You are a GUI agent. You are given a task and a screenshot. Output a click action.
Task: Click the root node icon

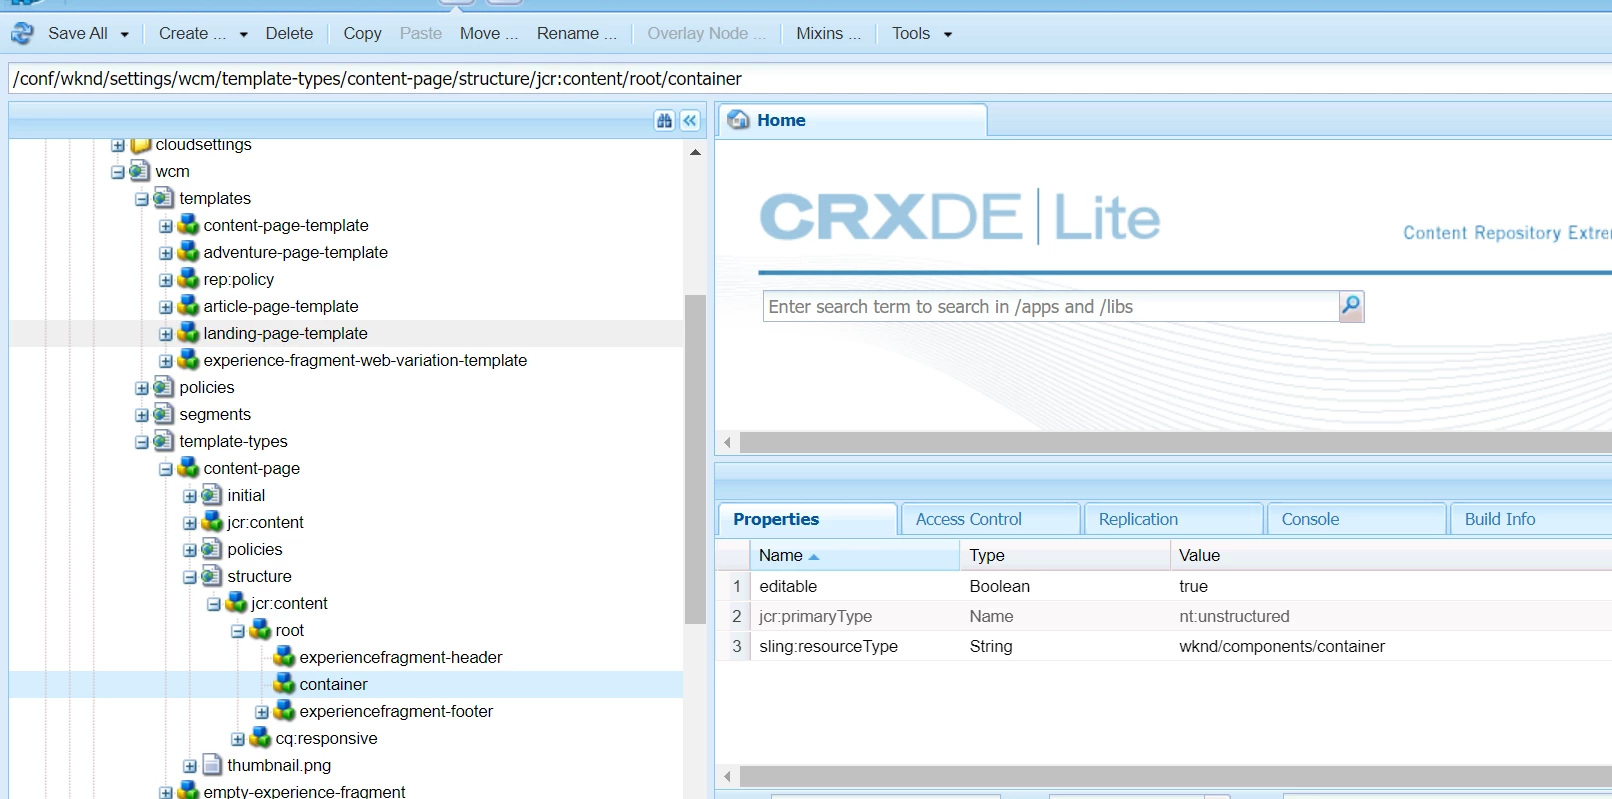tap(260, 630)
